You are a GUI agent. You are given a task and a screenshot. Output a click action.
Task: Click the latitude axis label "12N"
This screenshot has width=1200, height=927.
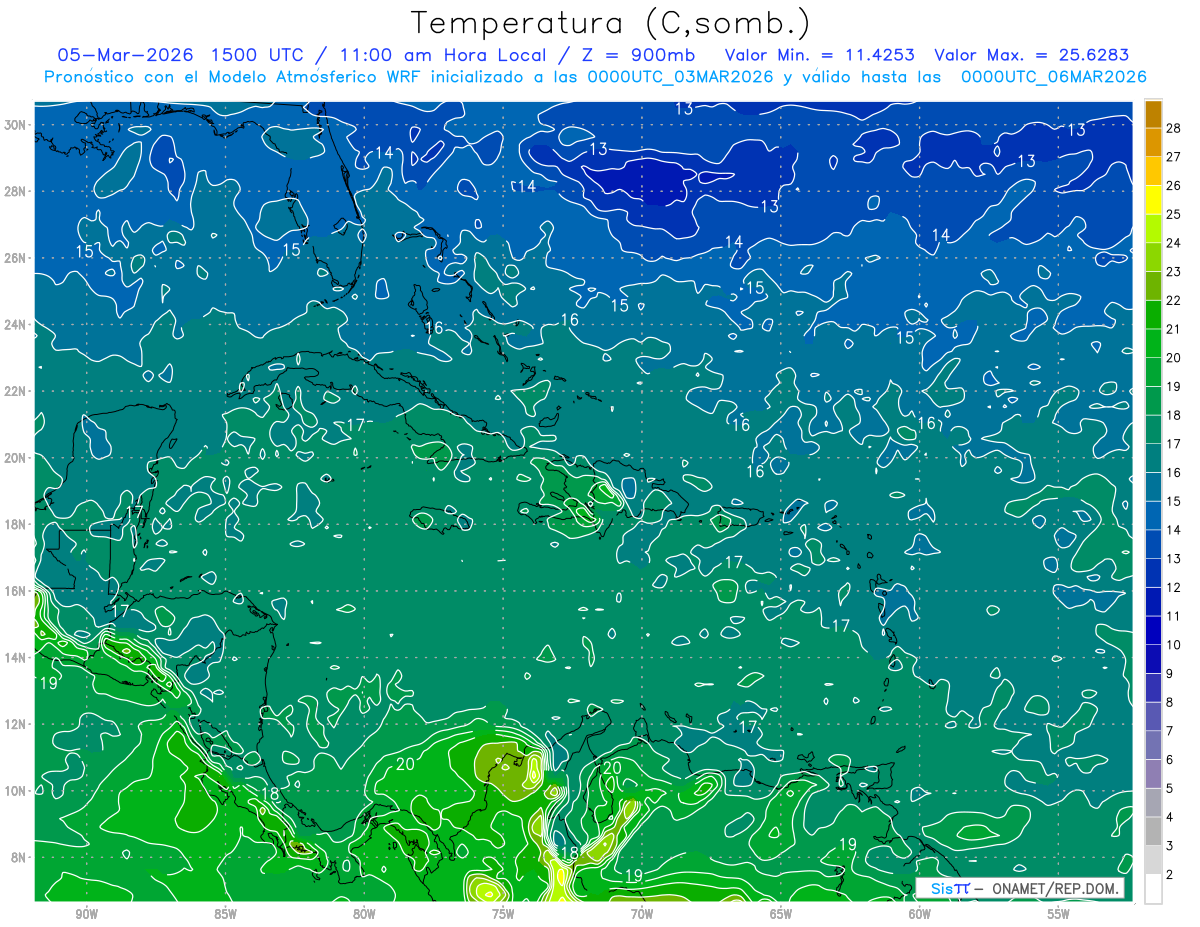click(14, 724)
